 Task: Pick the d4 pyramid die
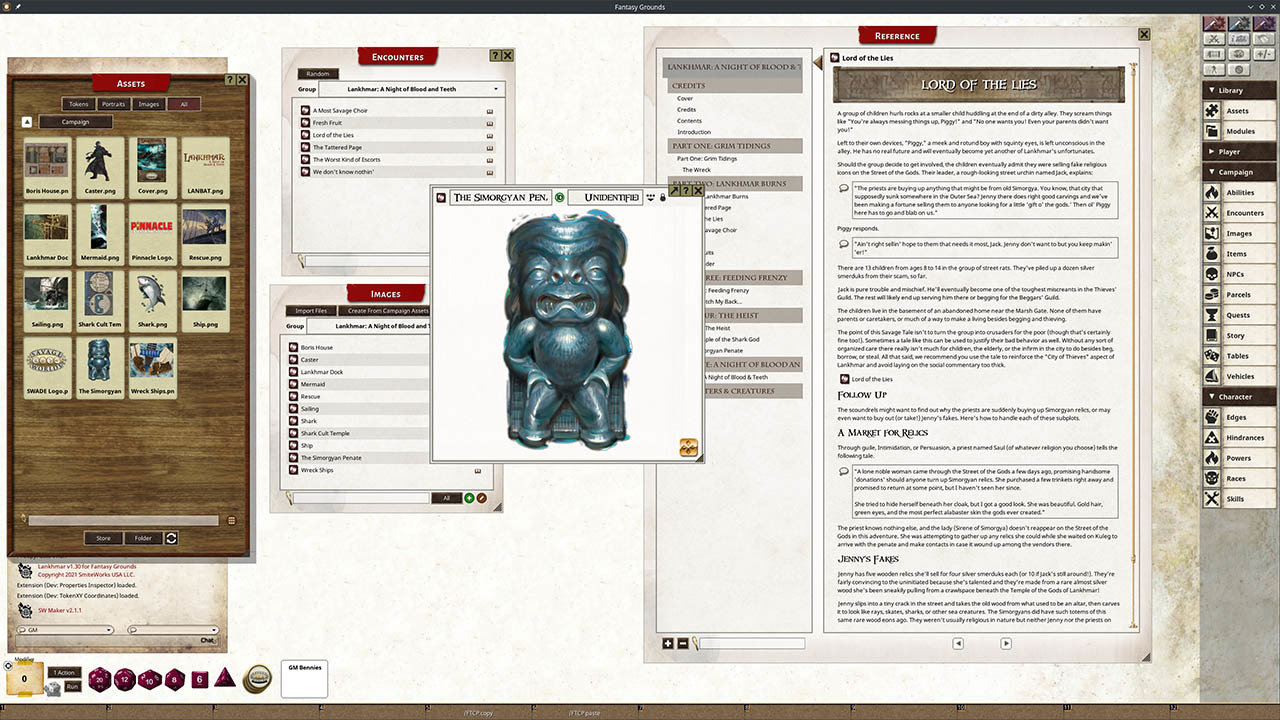click(224, 678)
